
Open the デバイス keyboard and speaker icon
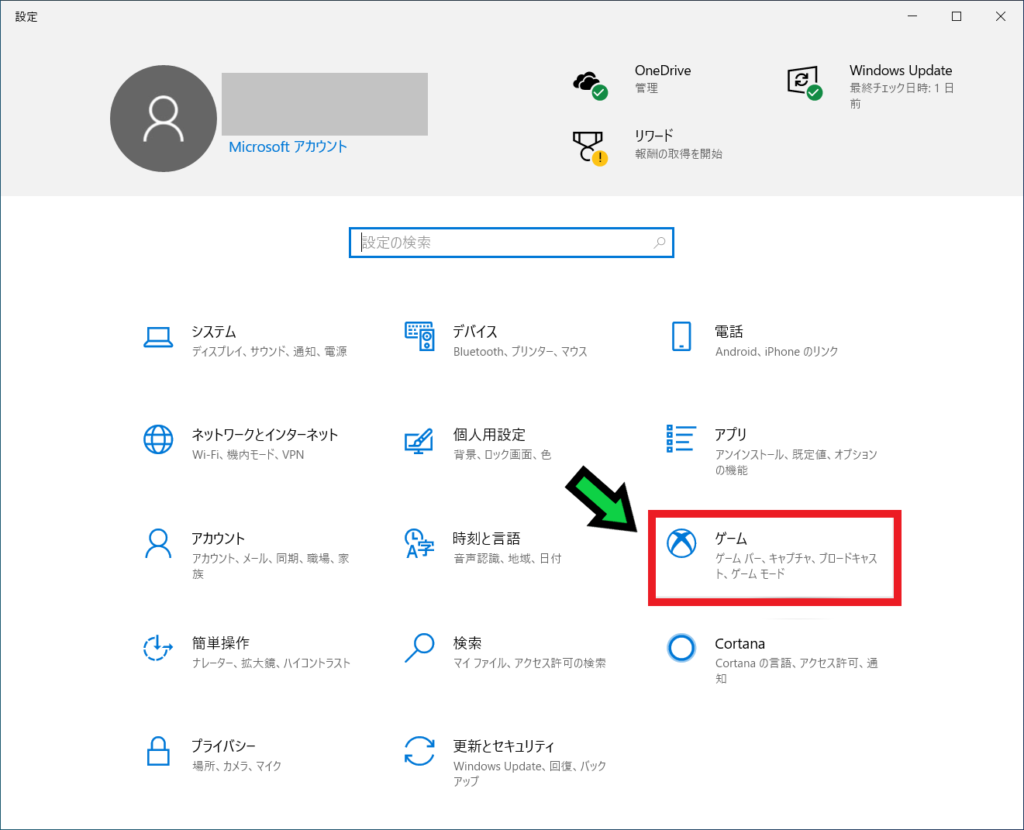click(419, 336)
